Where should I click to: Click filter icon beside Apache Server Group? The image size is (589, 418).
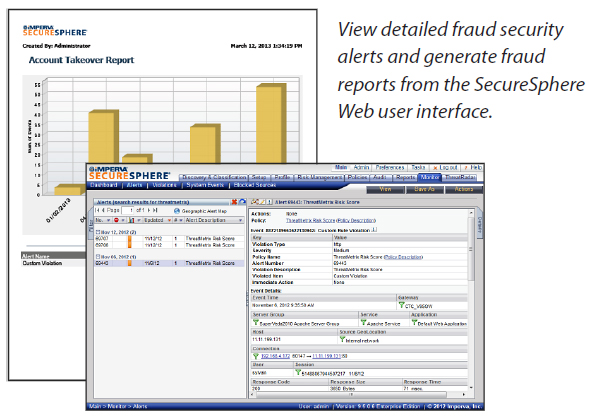(256, 323)
